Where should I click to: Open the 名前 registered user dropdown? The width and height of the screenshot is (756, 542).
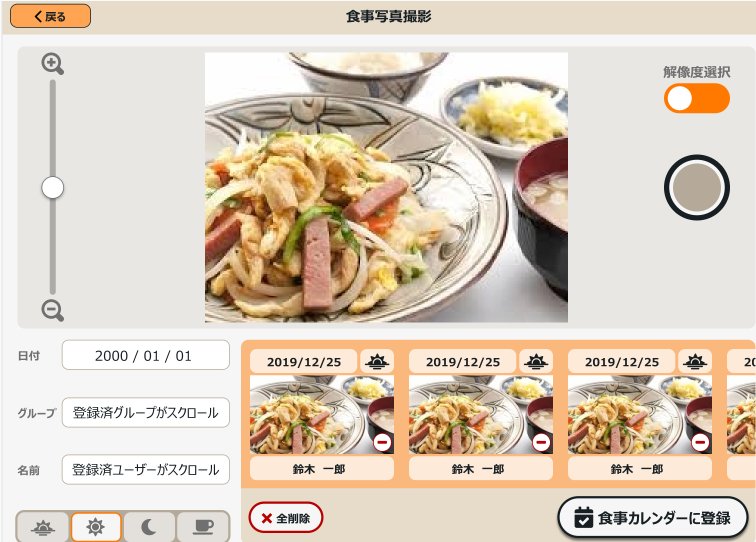coord(146,469)
